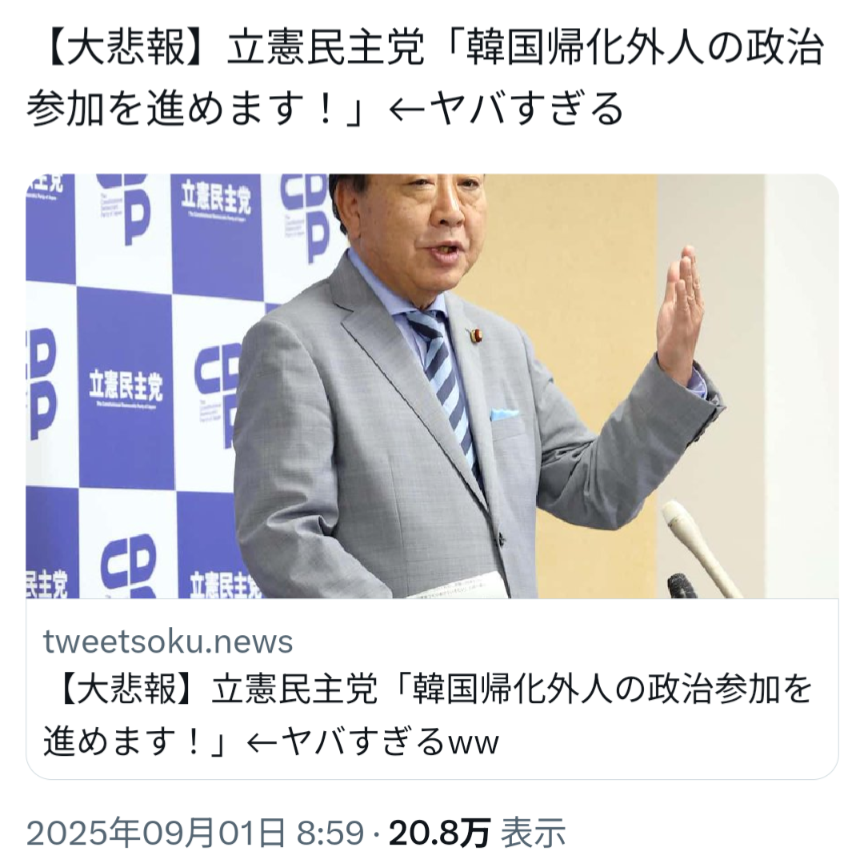The image size is (864, 861).
Task: Open the card headline starting with 【大悲報】
Action: (427, 714)
